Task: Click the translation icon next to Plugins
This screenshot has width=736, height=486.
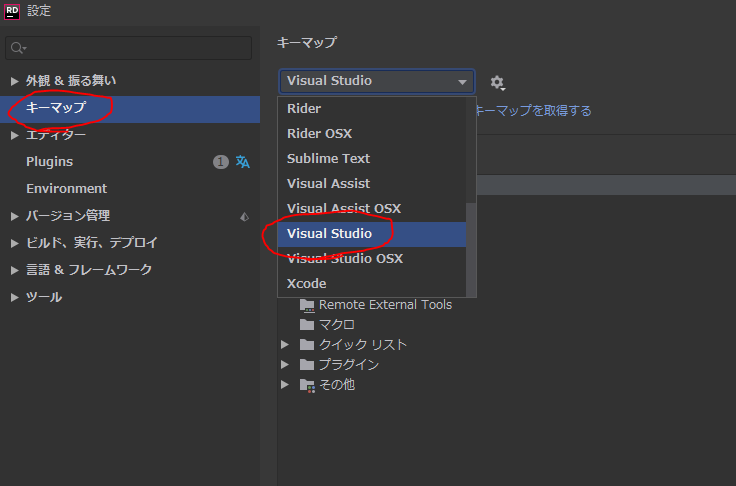Action: pos(243,162)
